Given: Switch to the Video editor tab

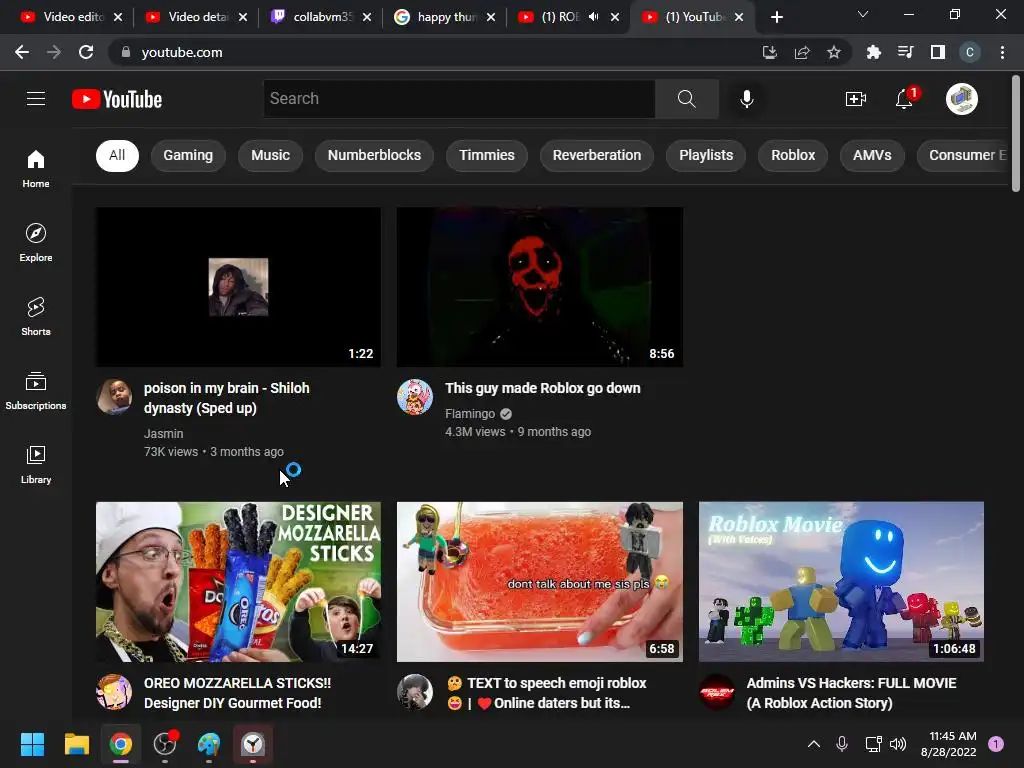Looking at the screenshot, I should (x=72, y=17).
